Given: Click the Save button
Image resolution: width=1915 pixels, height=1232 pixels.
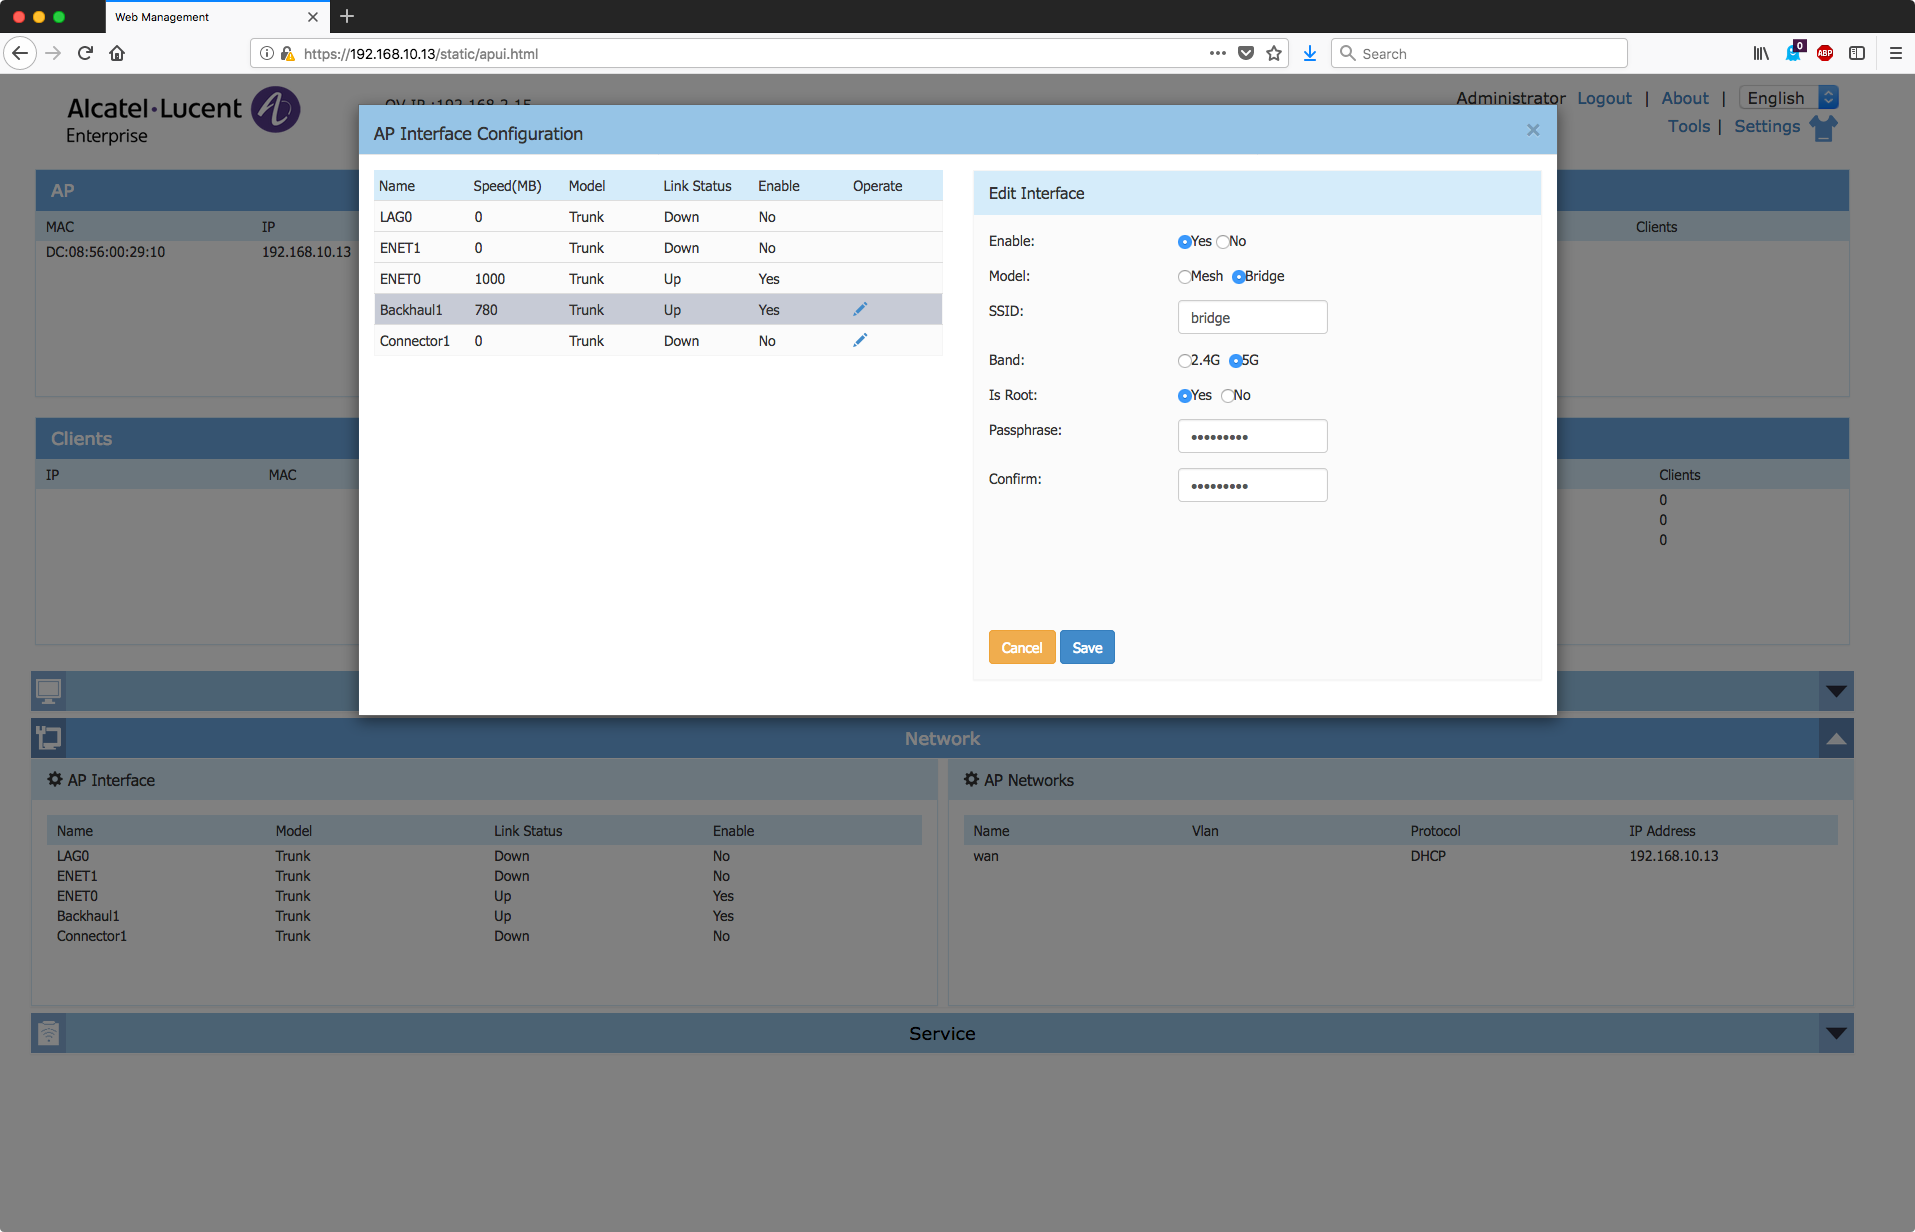Looking at the screenshot, I should pyautogui.click(x=1086, y=648).
